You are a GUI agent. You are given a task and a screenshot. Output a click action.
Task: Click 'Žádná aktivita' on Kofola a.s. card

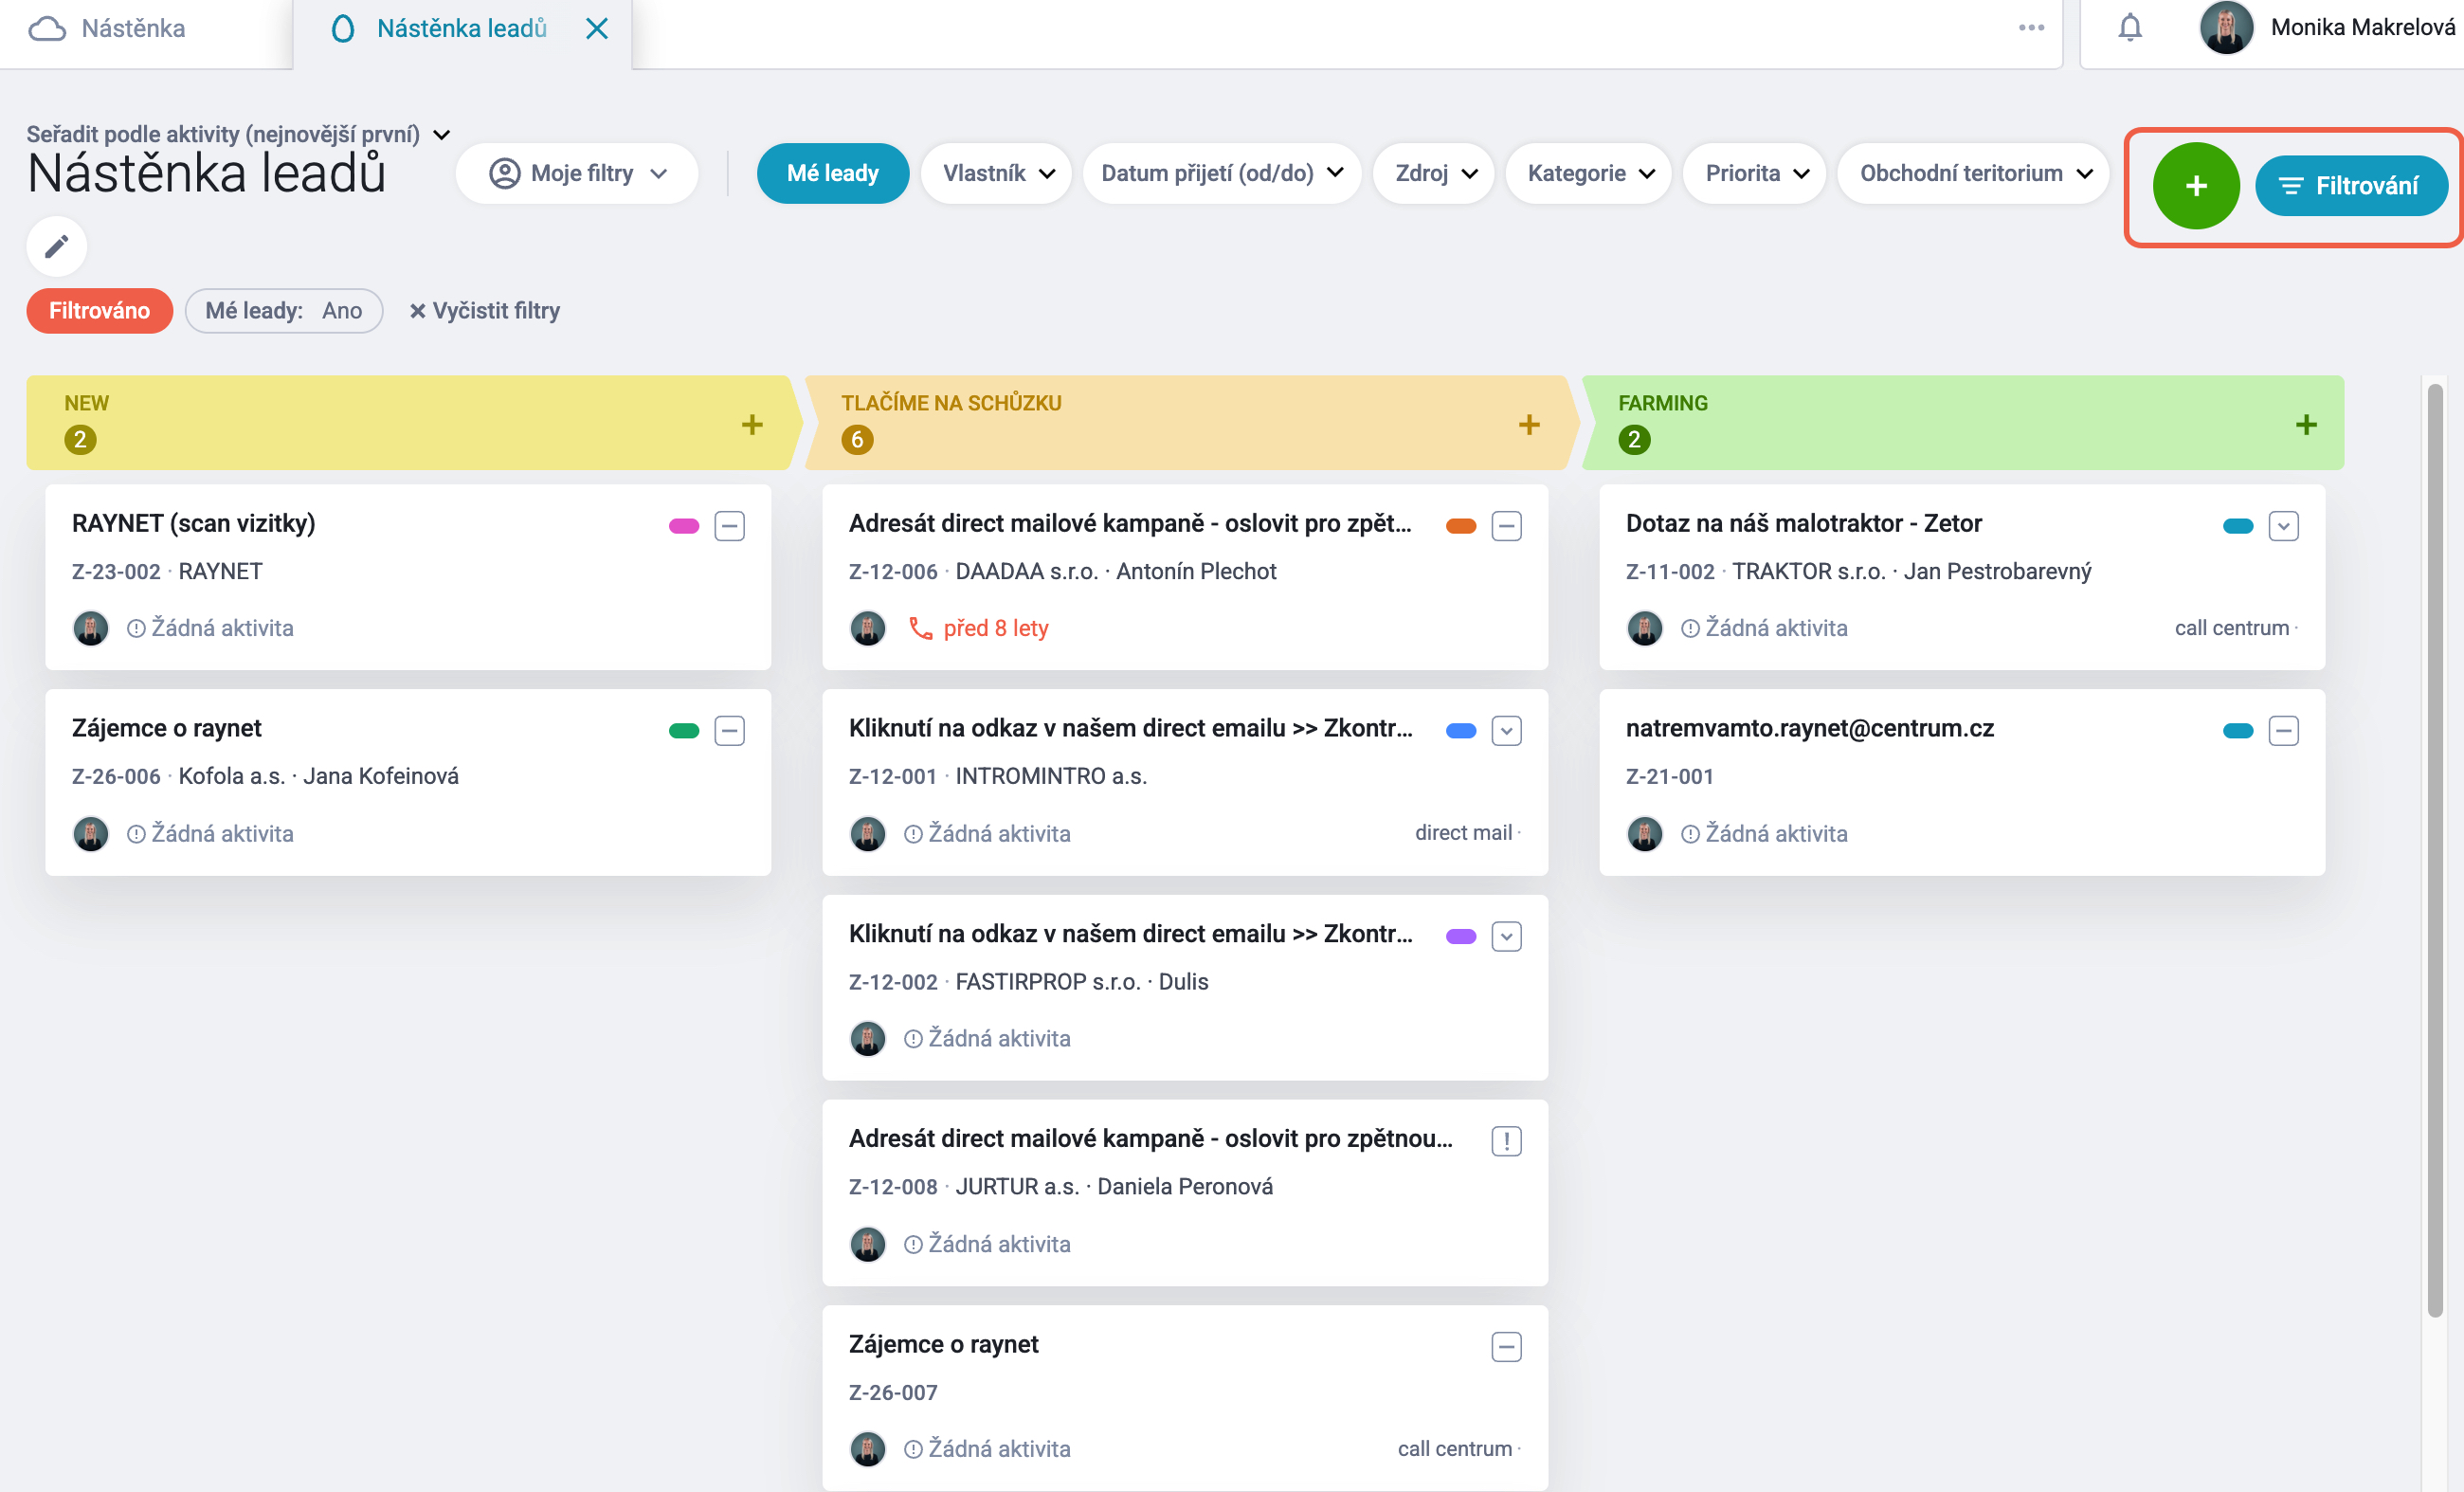tap(222, 833)
